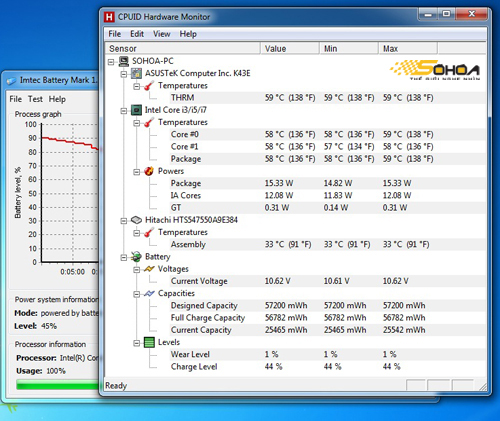
Task: Select the Full Charge Capacity row
Action: point(295,318)
